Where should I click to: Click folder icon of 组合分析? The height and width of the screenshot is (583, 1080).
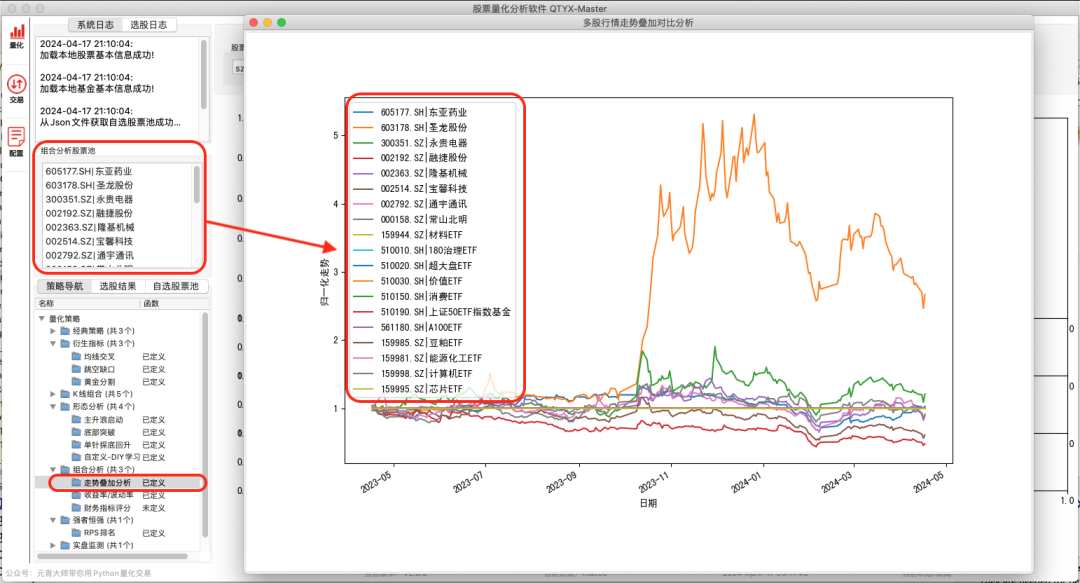[x=65, y=469]
